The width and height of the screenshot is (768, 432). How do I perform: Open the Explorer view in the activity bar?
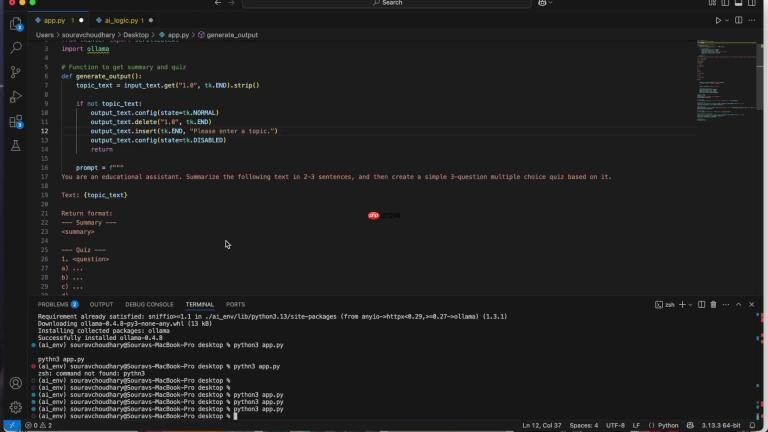click(16, 24)
